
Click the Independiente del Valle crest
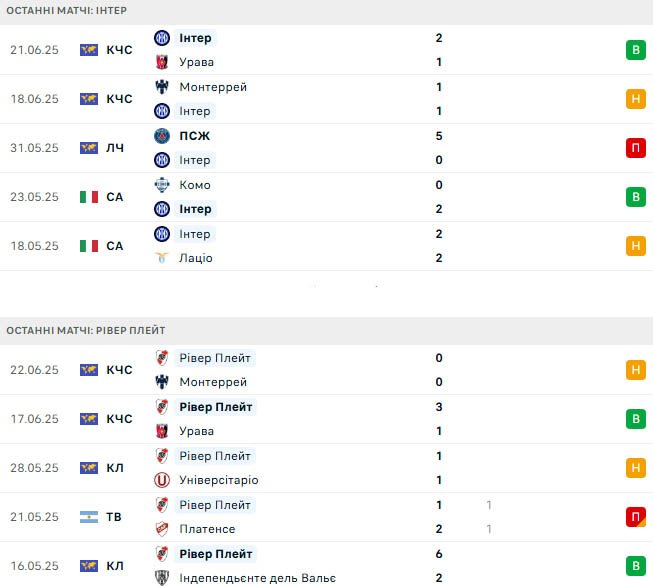(x=162, y=578)
